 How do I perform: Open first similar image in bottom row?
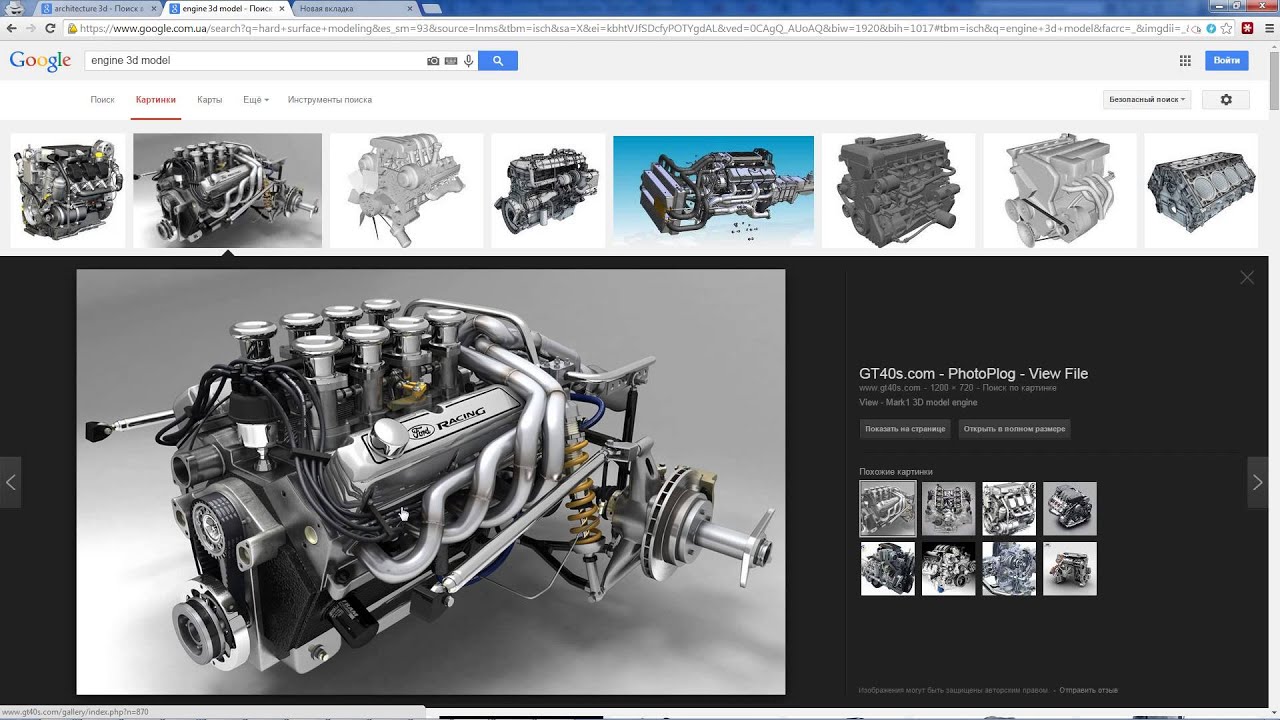tap(888, 569)
